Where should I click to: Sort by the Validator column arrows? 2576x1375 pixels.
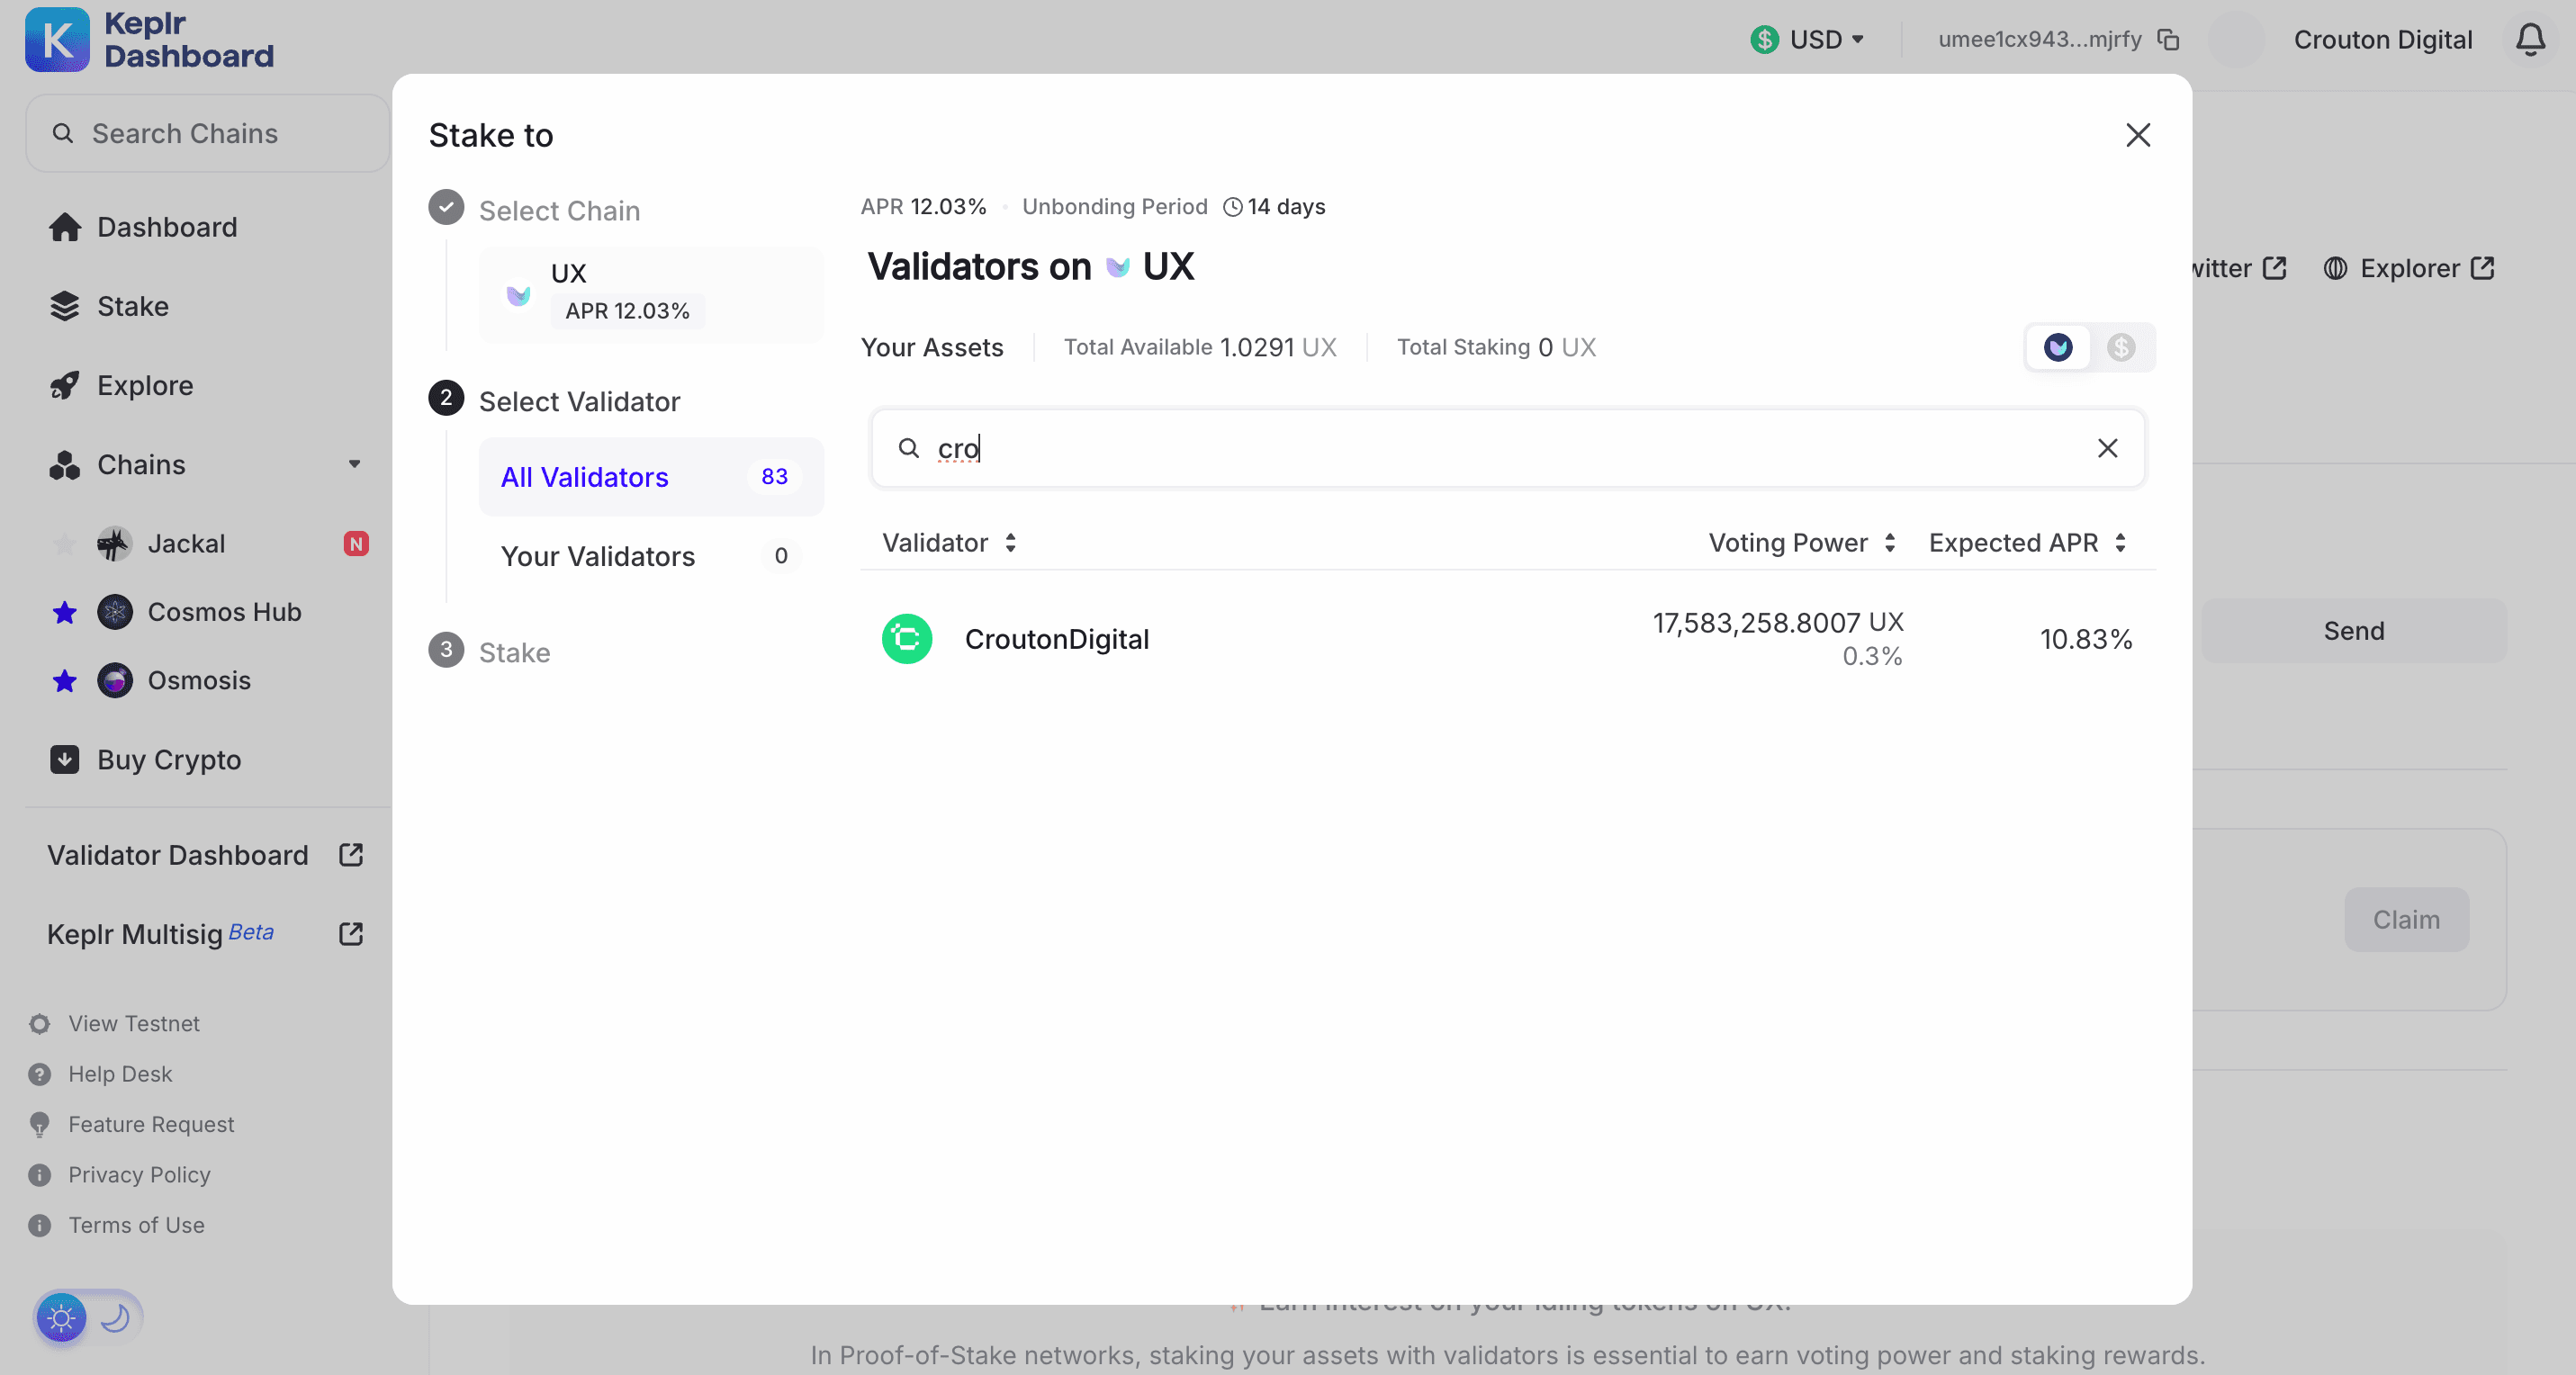(x=1011, y=542)
